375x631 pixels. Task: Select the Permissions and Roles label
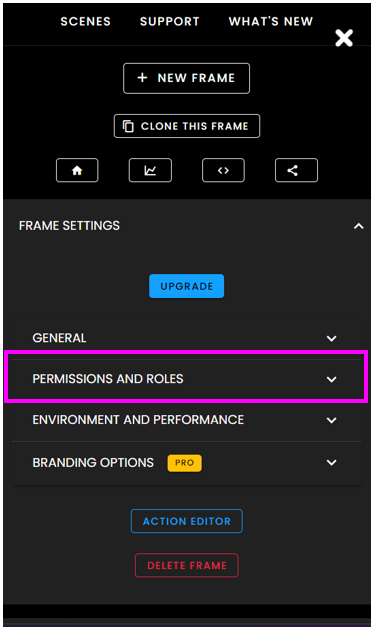(x=108, y=379)
